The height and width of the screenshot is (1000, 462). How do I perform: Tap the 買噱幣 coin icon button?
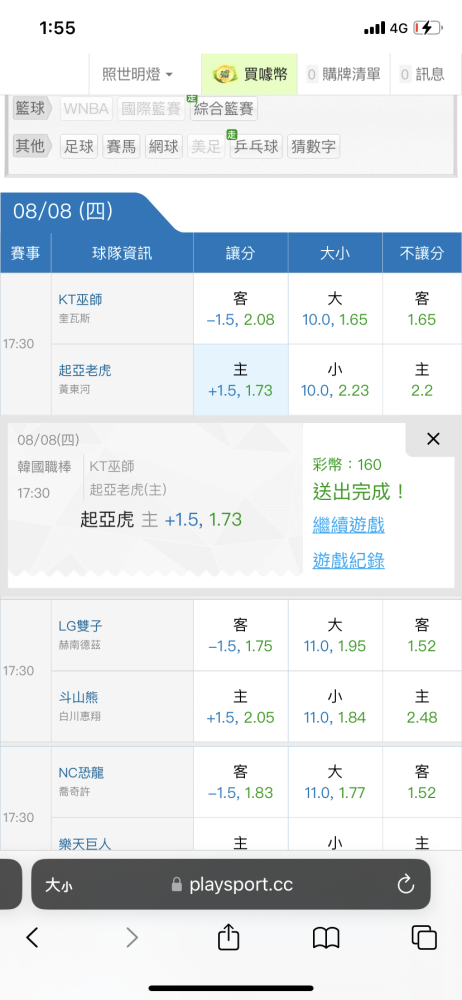pos(250,75)
